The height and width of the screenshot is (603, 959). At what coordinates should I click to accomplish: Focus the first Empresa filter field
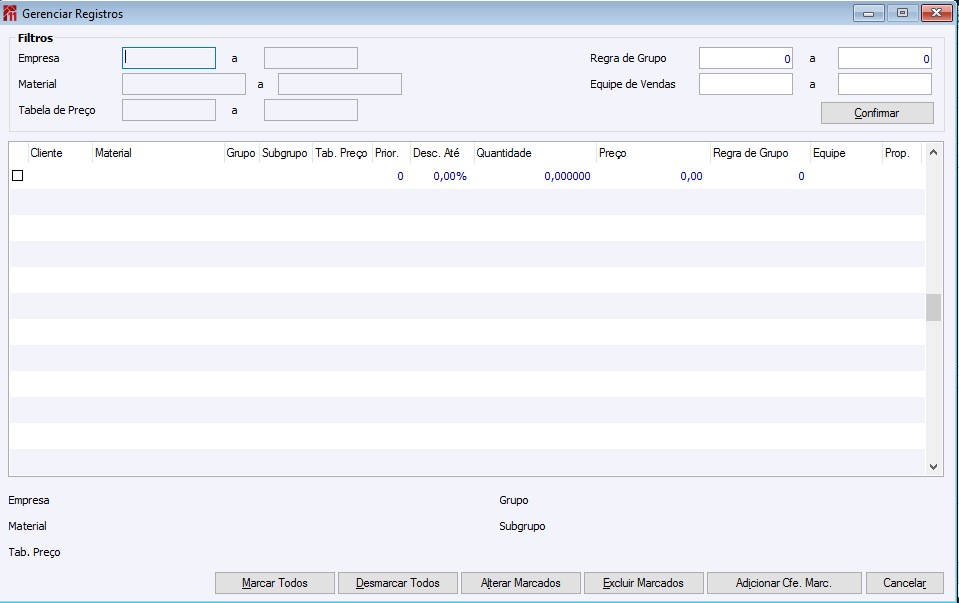pyautogui.click(x=169, y=58)
